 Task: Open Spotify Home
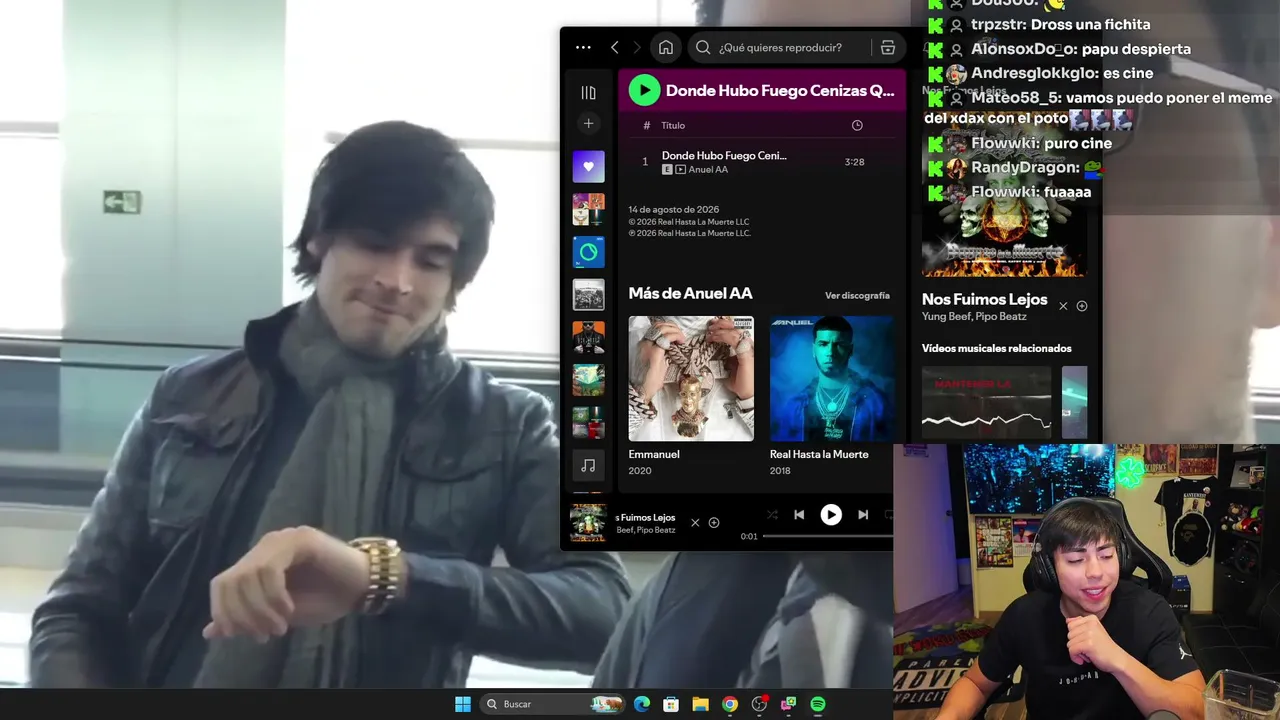click(666, 47)
